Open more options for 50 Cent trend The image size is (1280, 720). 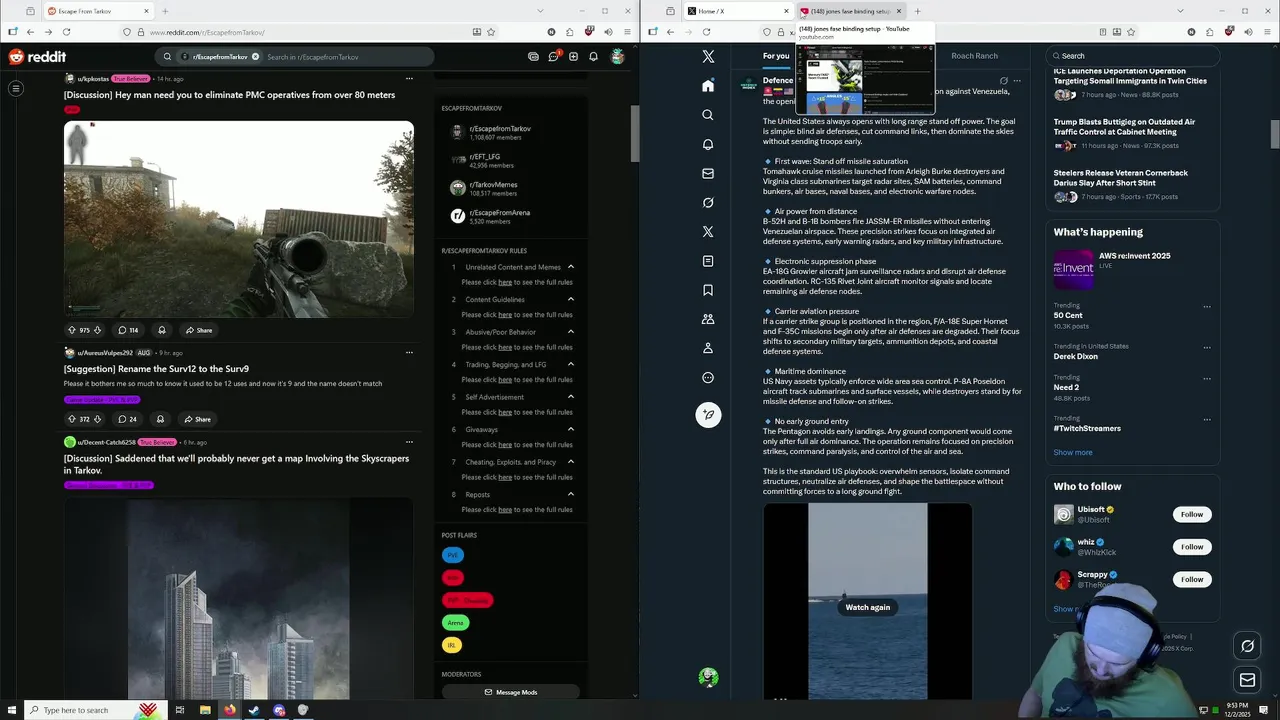coord(1207,307)
